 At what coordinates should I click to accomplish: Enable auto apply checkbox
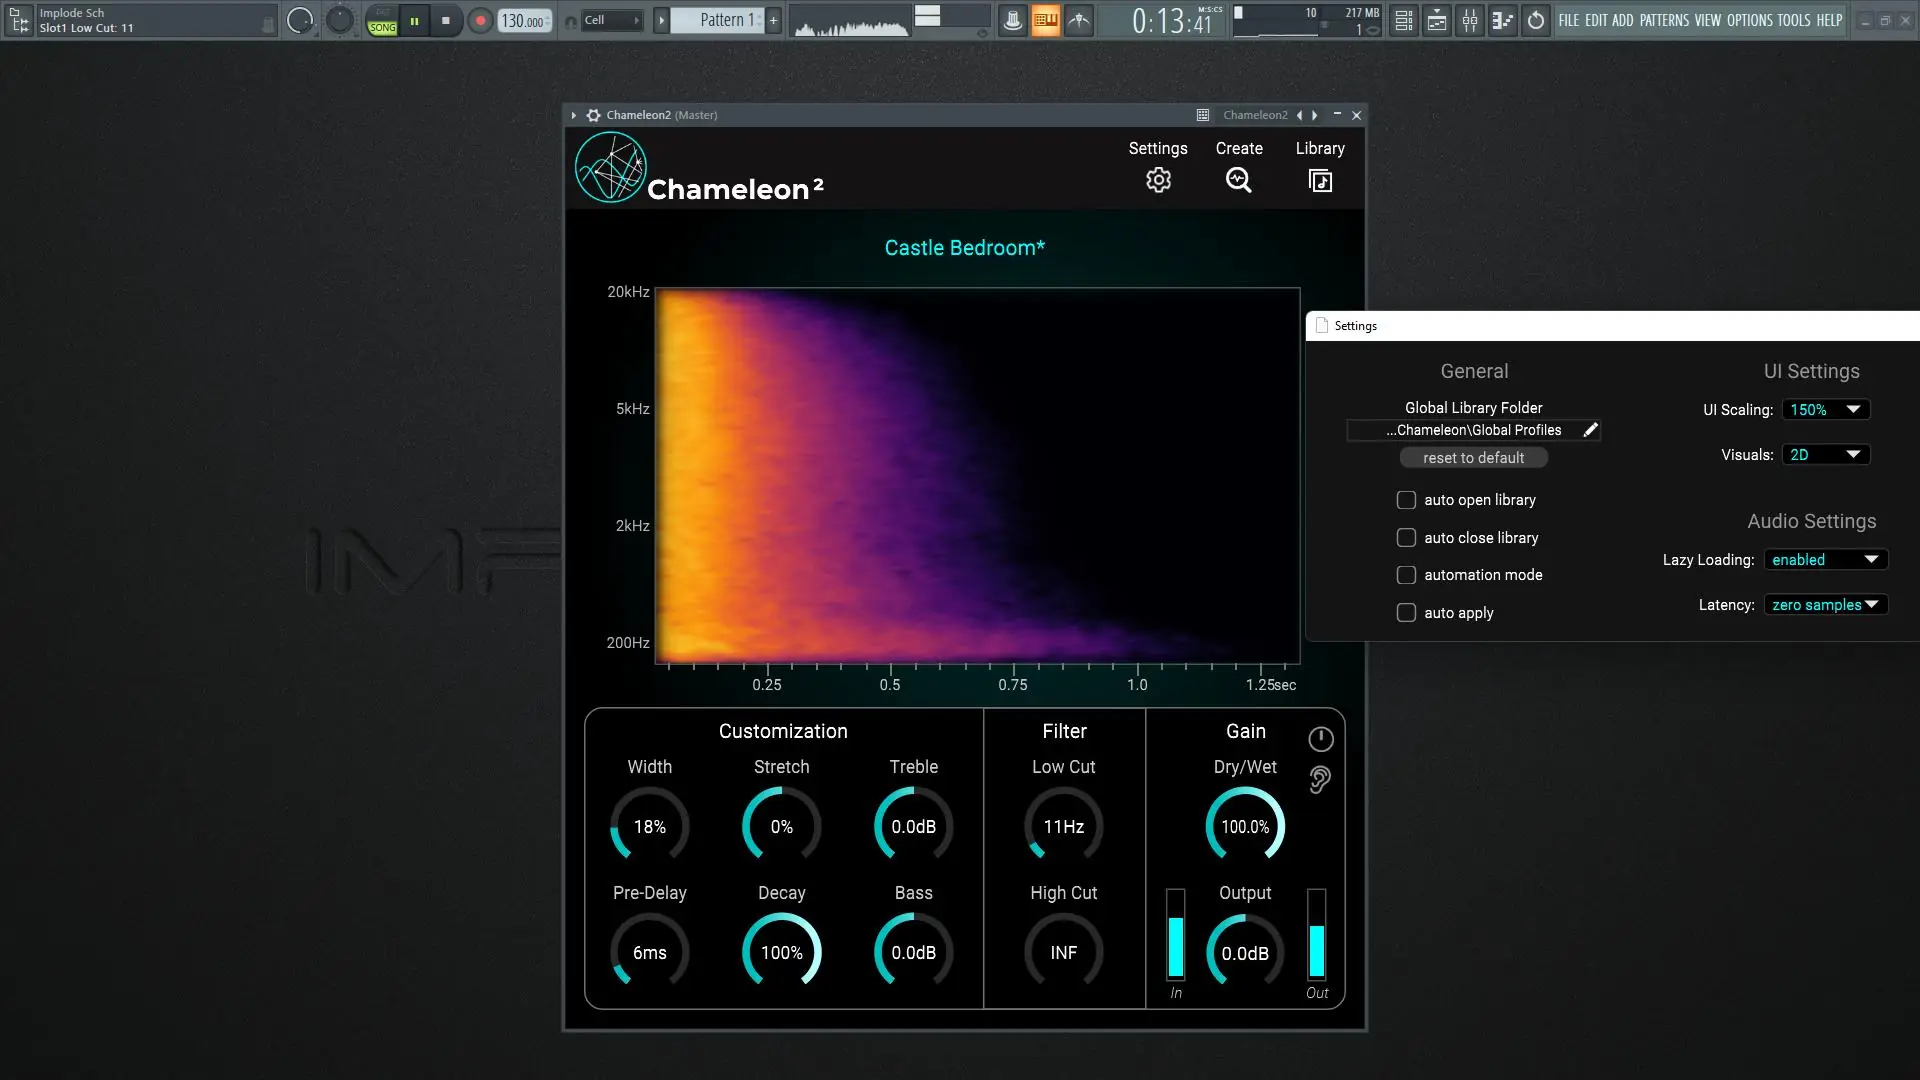(1406, 613)
